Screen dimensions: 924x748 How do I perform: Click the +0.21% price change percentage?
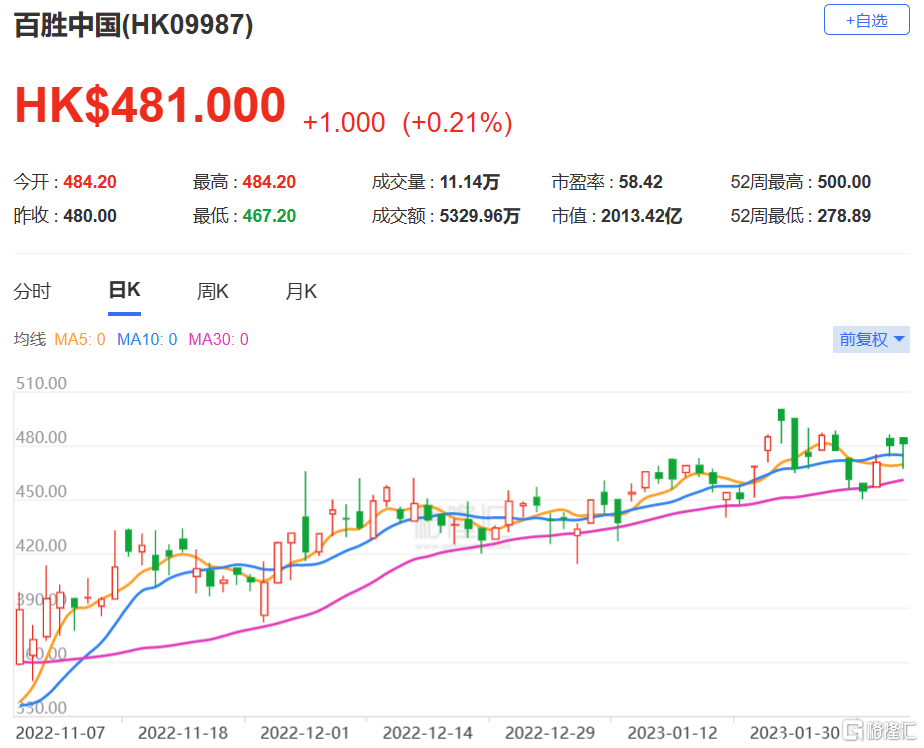click(457, 123)
